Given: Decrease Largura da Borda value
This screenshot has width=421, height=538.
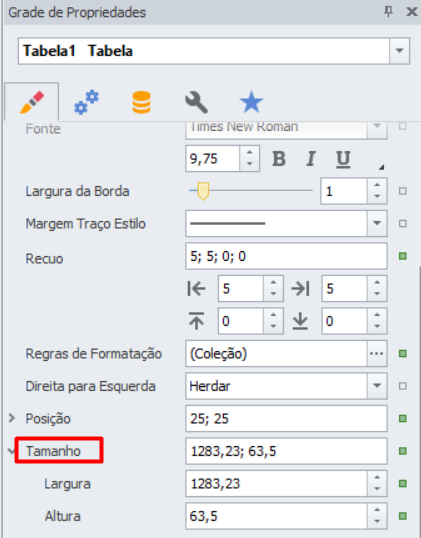Looking at the screenshot, I should pos(377,197).
